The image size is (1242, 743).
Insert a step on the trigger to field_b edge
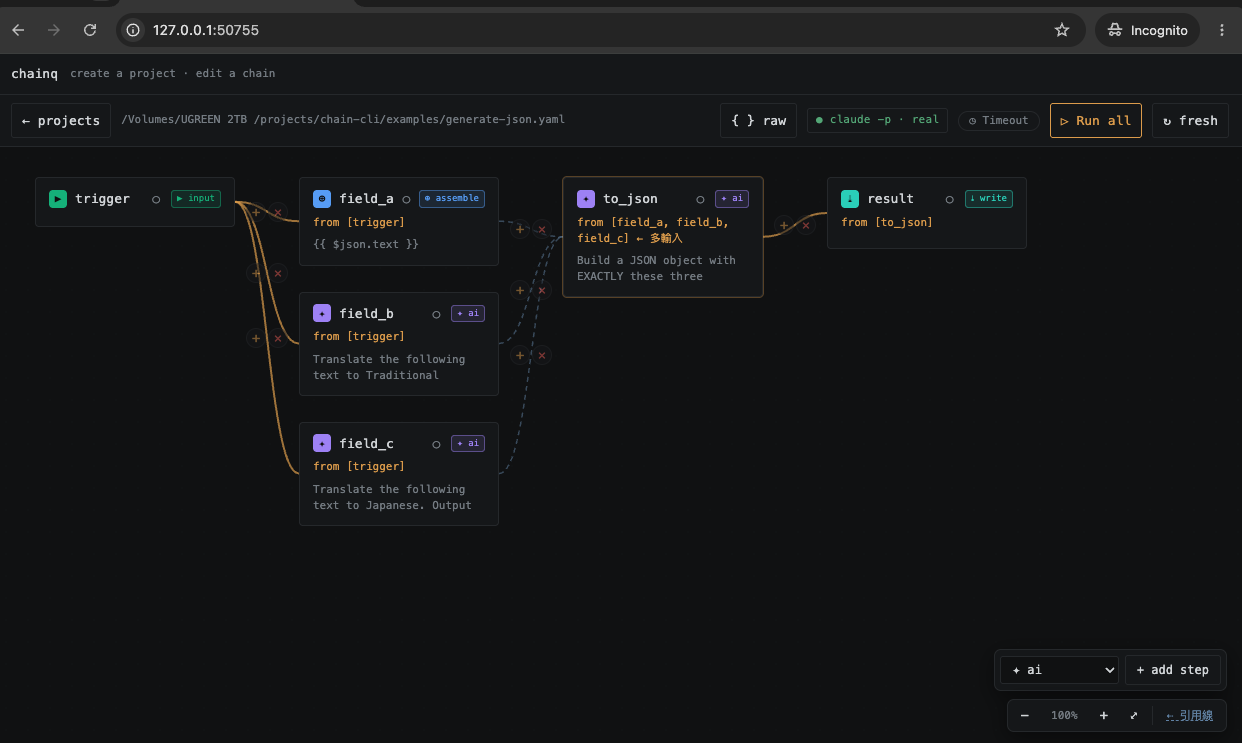tap(256, 273)
